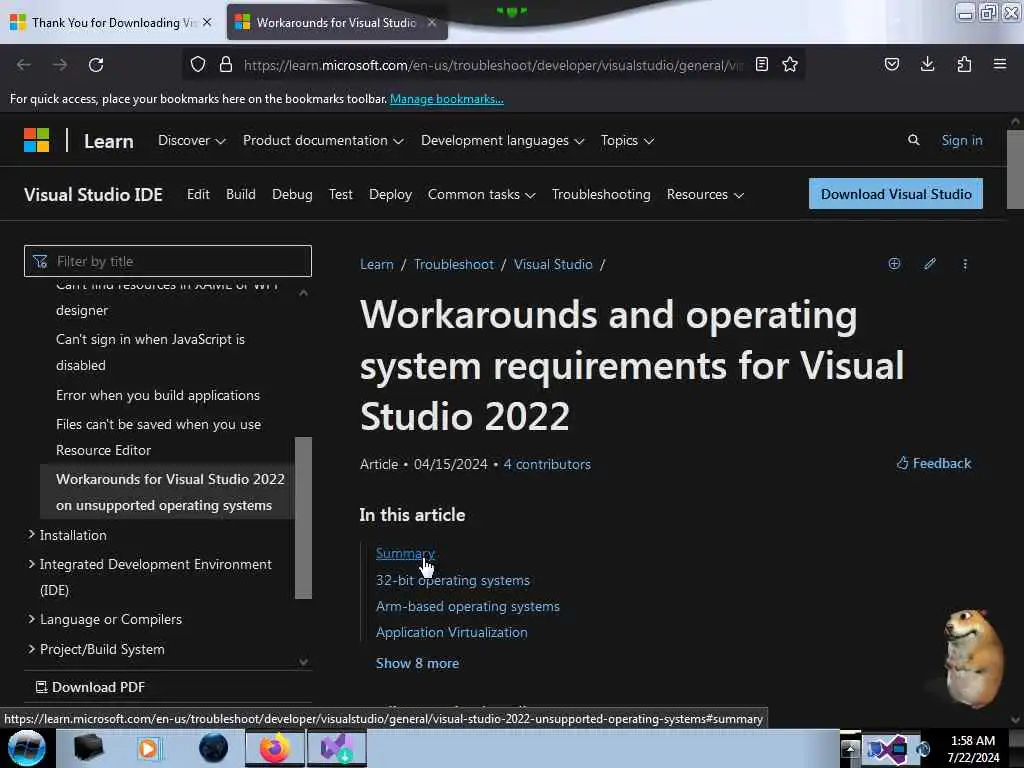
Task: Click the add to collection plus icon
Action: tap(894, 264)
